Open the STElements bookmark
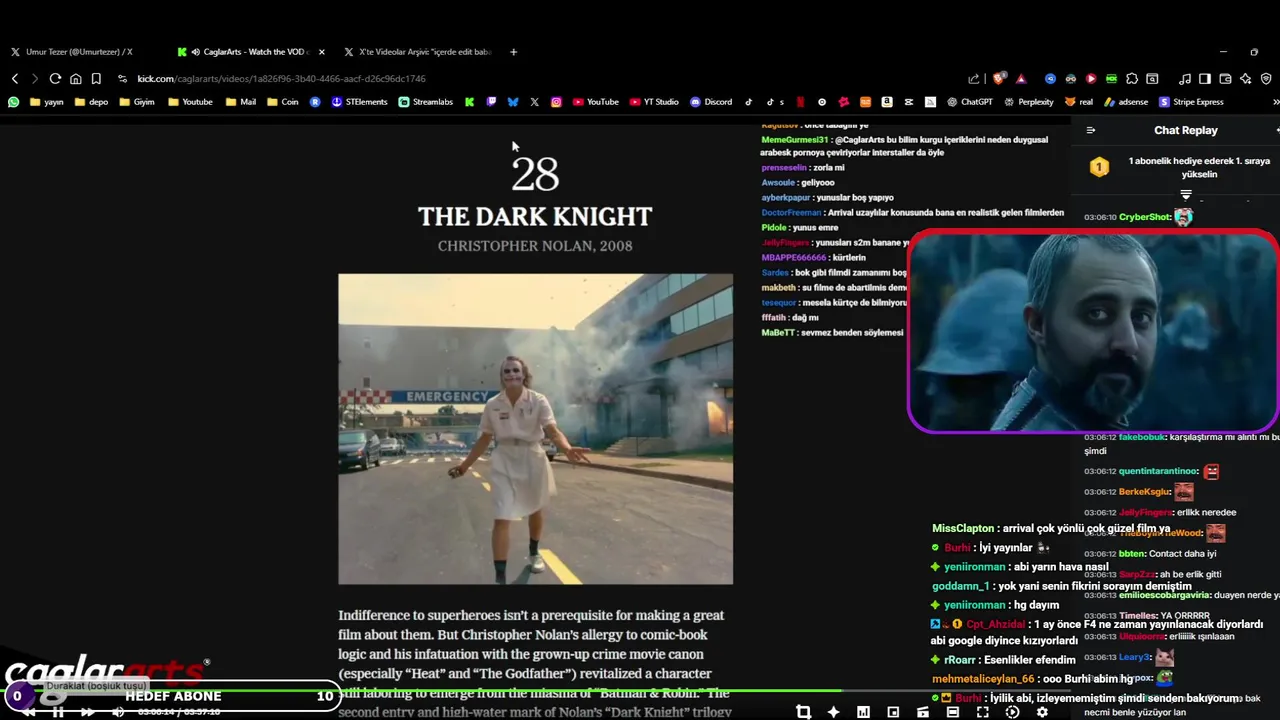Image resolution: width=1280 pixels, height=720 pixels. coord(359,102)
